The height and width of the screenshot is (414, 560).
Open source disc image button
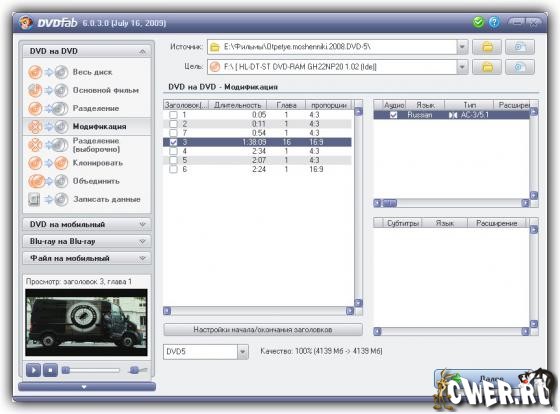point(520,47)
